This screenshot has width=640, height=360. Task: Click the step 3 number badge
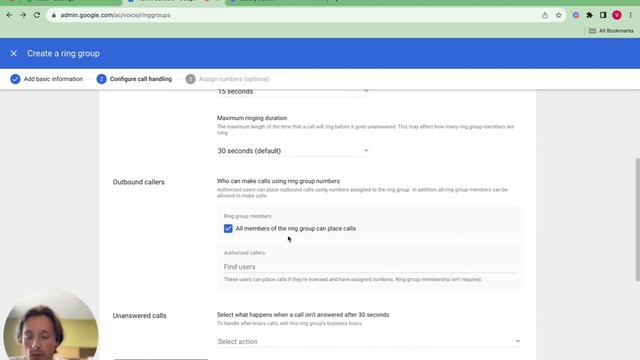click(190, 79)
